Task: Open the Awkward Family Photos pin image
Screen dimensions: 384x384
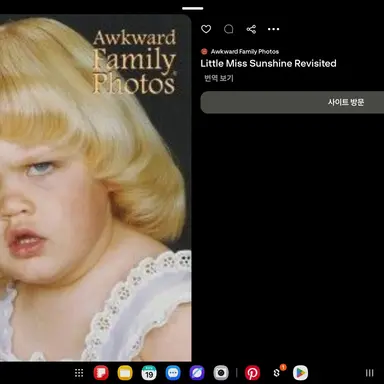Action: pos(96,188)
